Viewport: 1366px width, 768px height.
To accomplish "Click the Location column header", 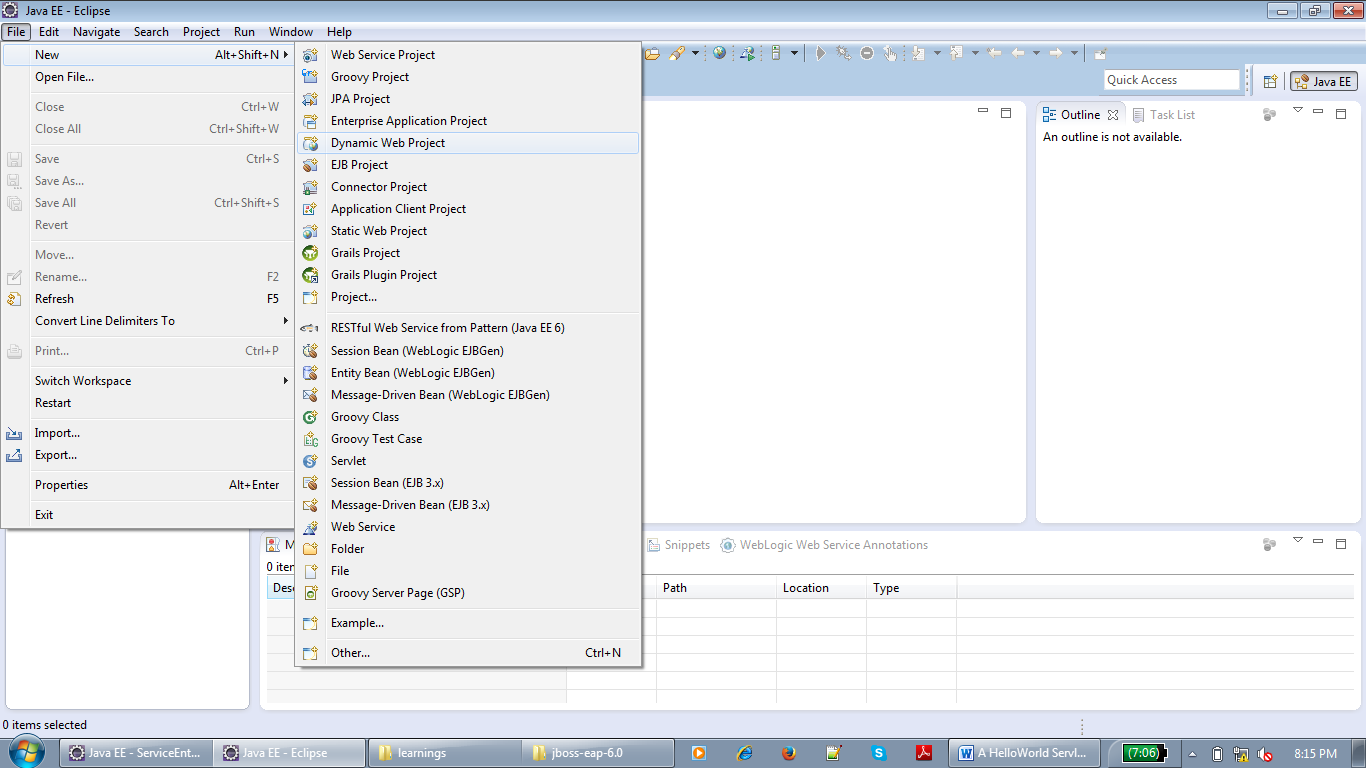I will coord(821,588).
